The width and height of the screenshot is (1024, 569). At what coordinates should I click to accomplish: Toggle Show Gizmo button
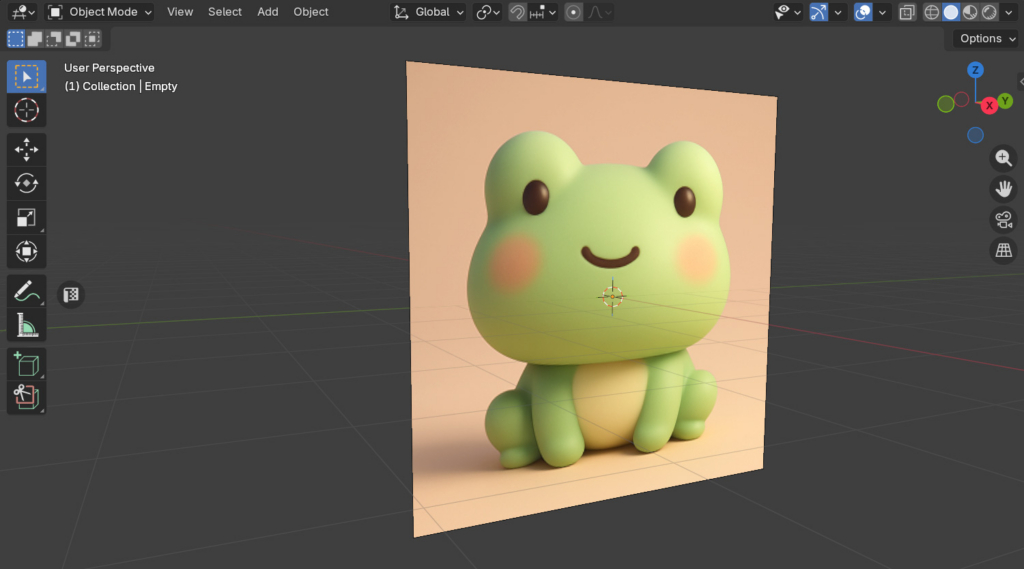[818, 12]
